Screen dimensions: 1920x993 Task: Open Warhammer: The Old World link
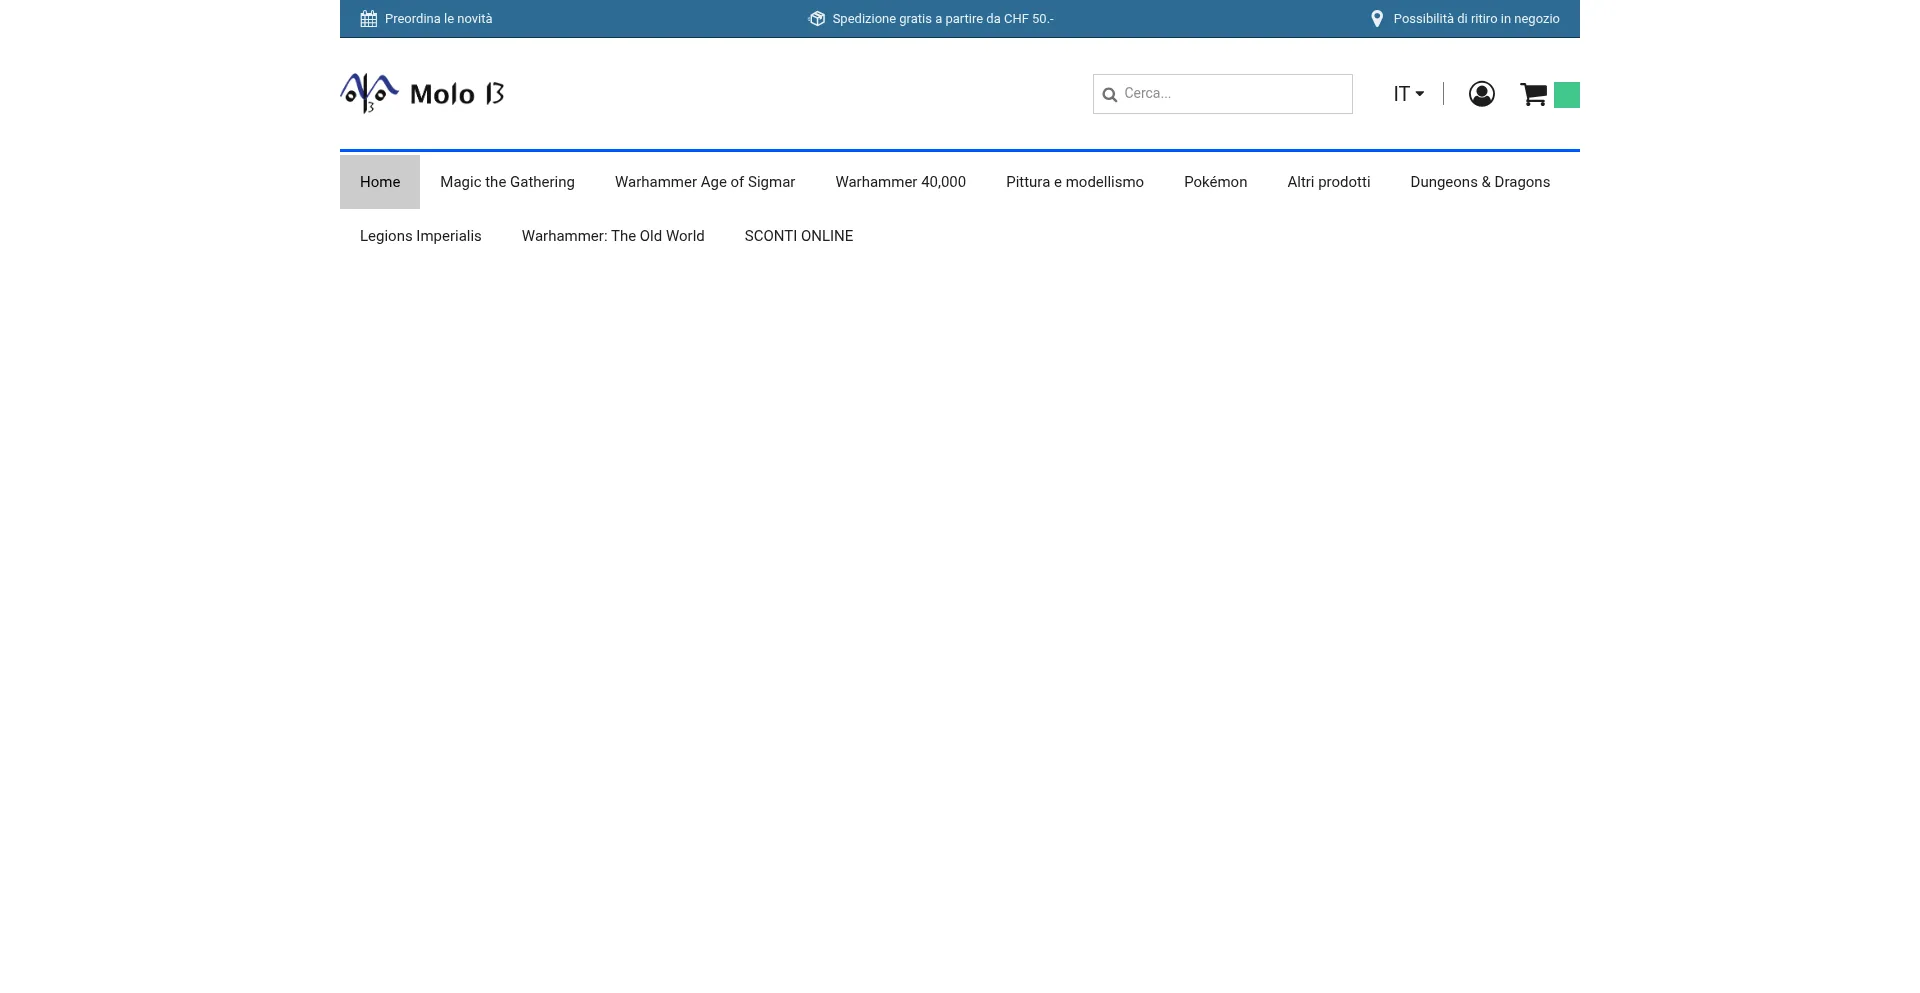click(x=613, y=236)
